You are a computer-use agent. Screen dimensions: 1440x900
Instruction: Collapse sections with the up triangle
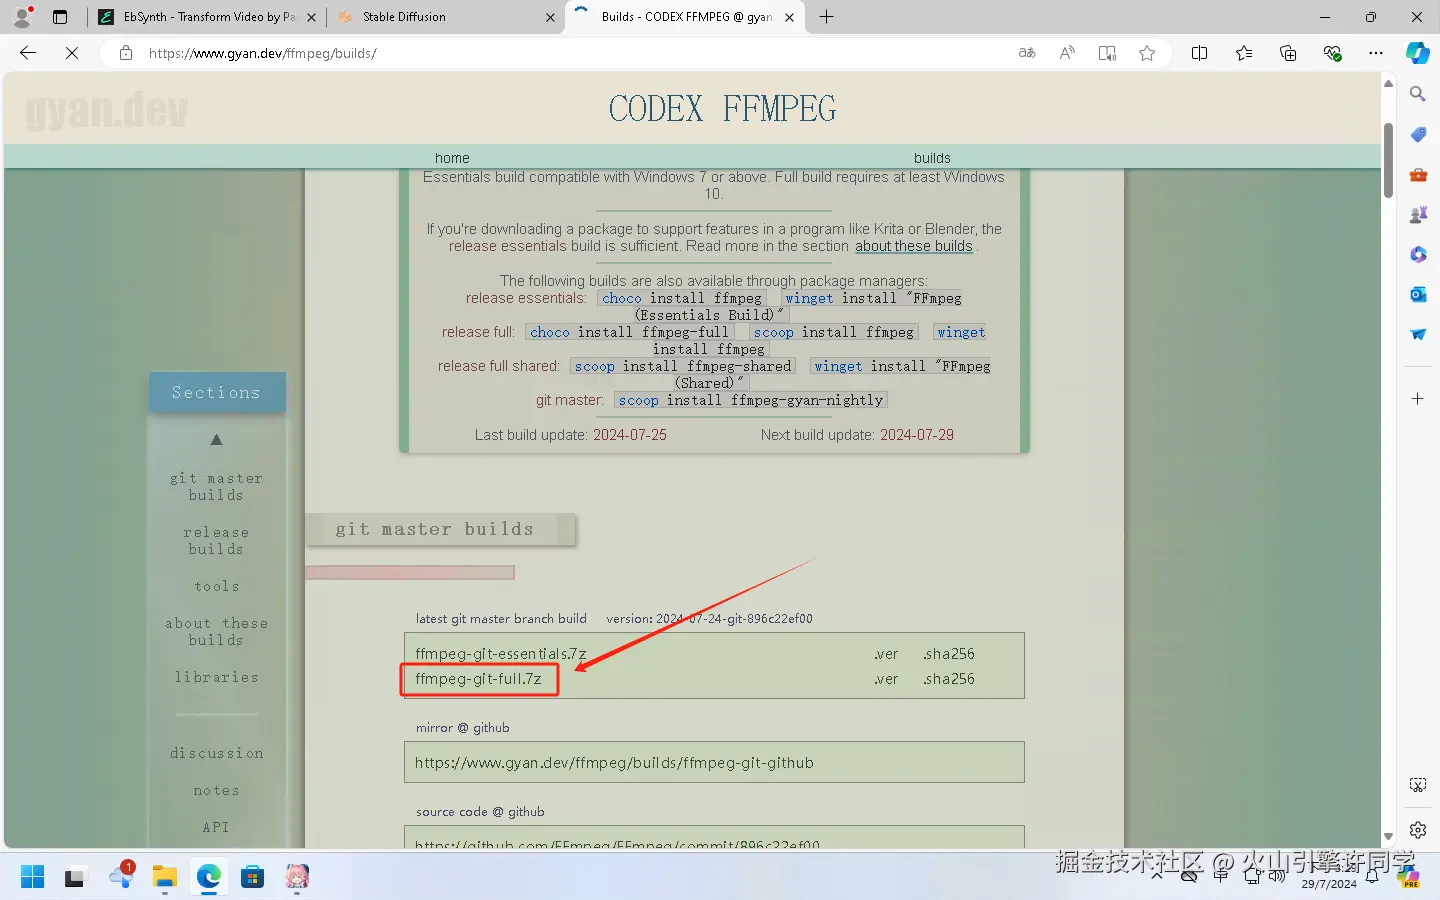[x=216, y=439]
